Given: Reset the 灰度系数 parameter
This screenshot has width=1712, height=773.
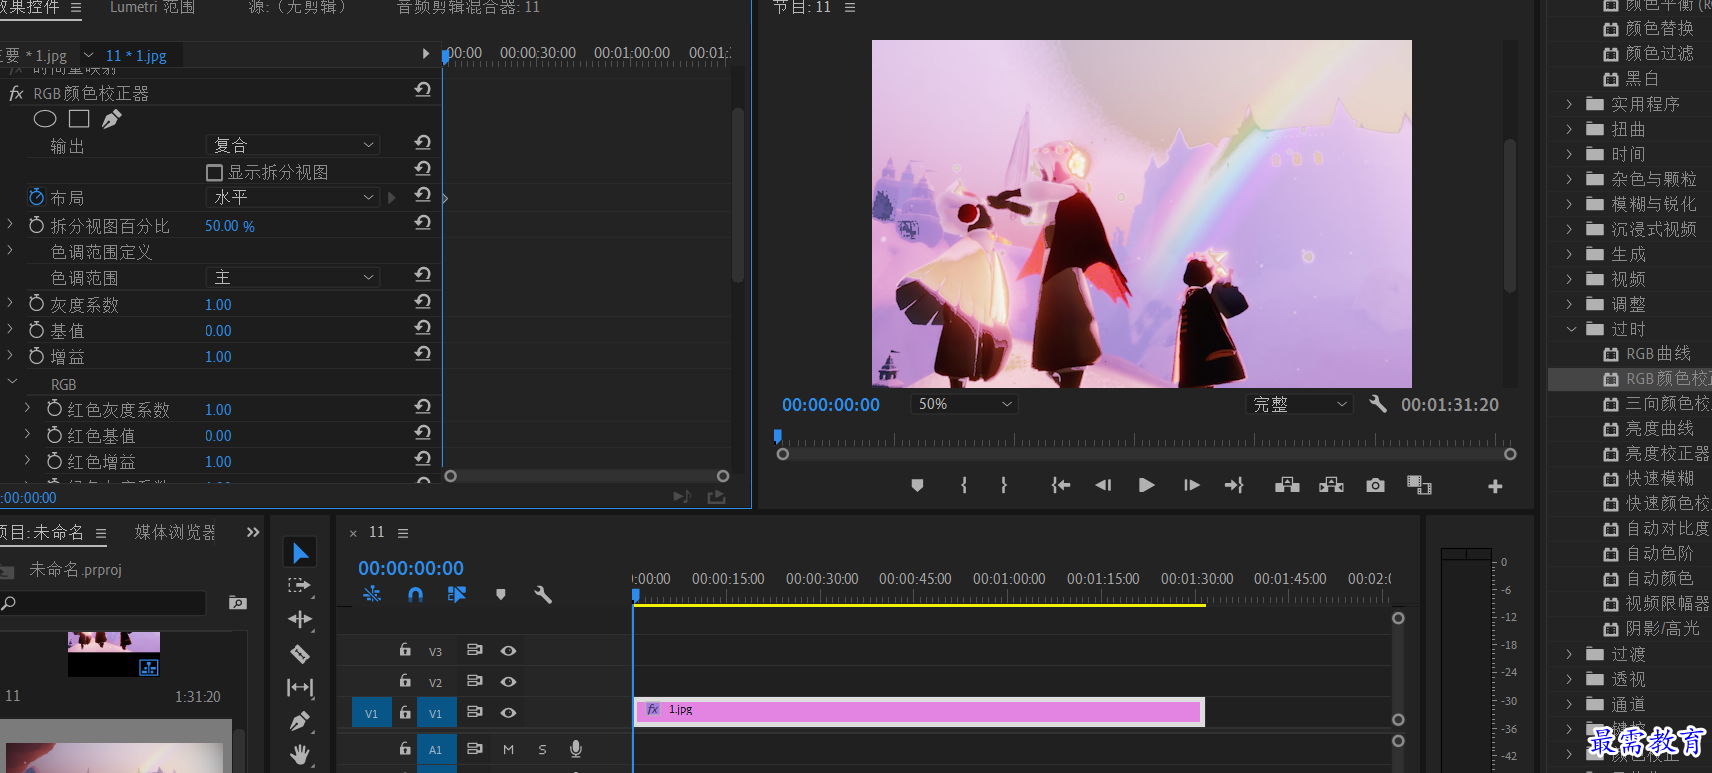Looking at the screenshot, I should pos(423,302).
